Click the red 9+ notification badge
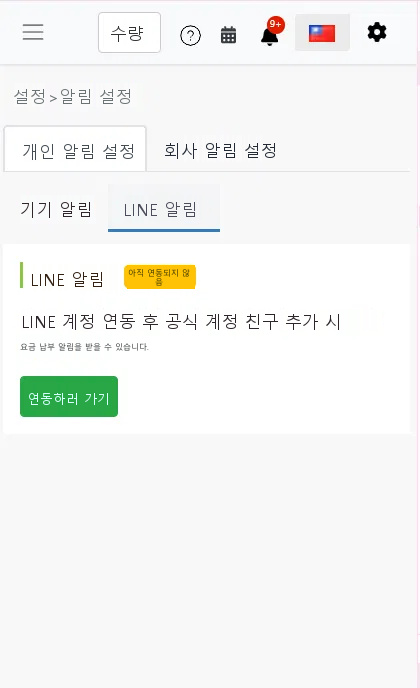This screenshot has height=688, width=420. click(276, 24)
